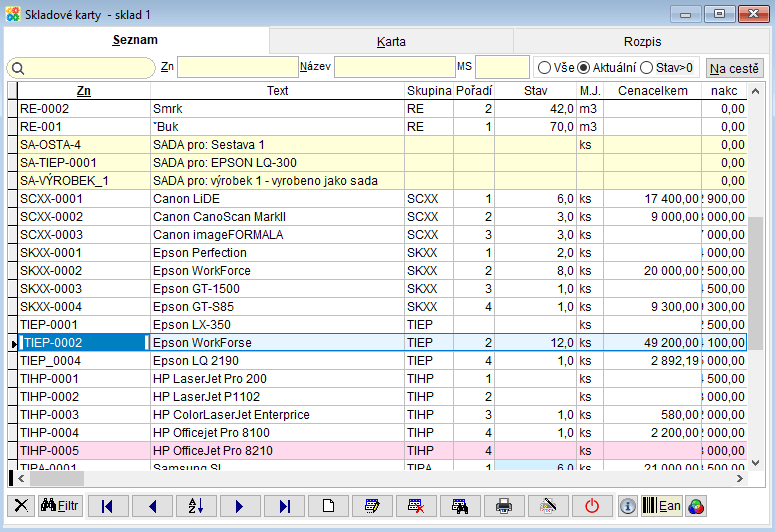
Task: Click SADA pro: EPSON LQ-300 cell
Action: [x=277, y=163]
